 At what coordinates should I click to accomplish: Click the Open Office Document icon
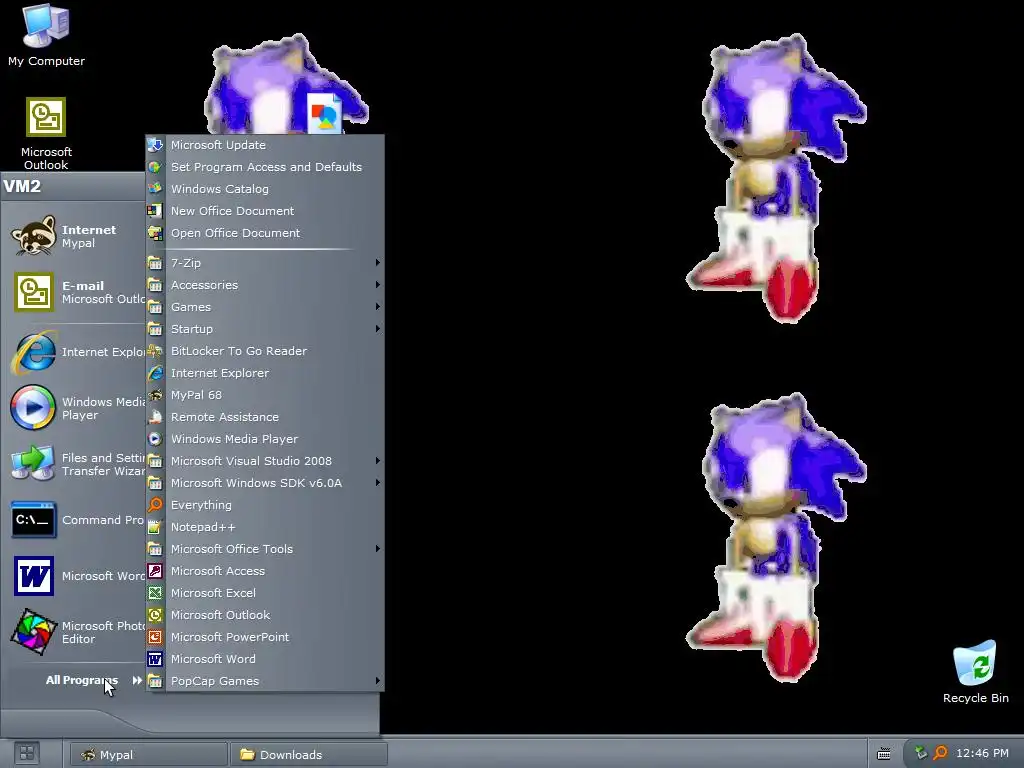tap(155, 233)
